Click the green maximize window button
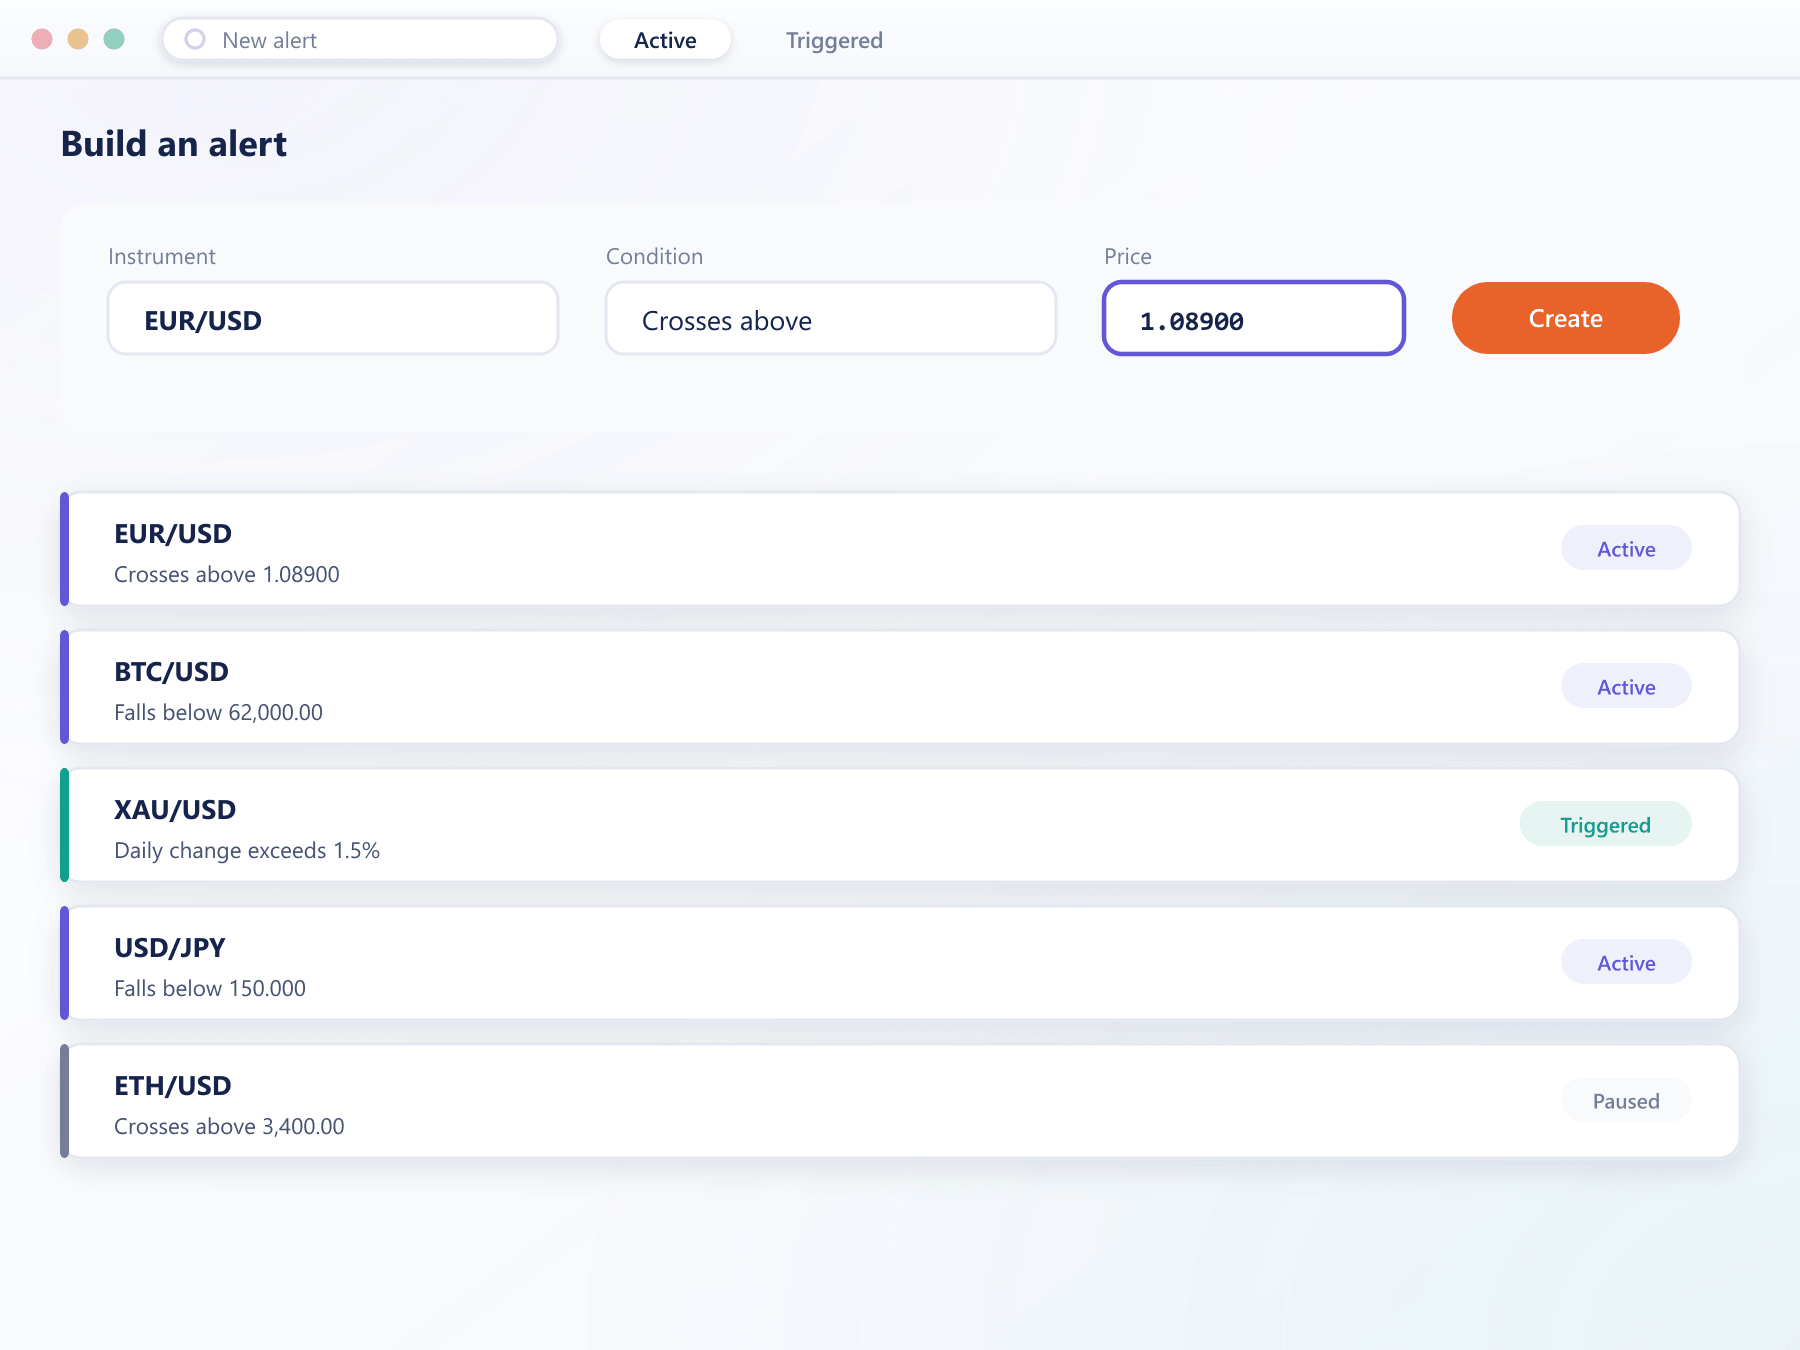 coord(114,39)
